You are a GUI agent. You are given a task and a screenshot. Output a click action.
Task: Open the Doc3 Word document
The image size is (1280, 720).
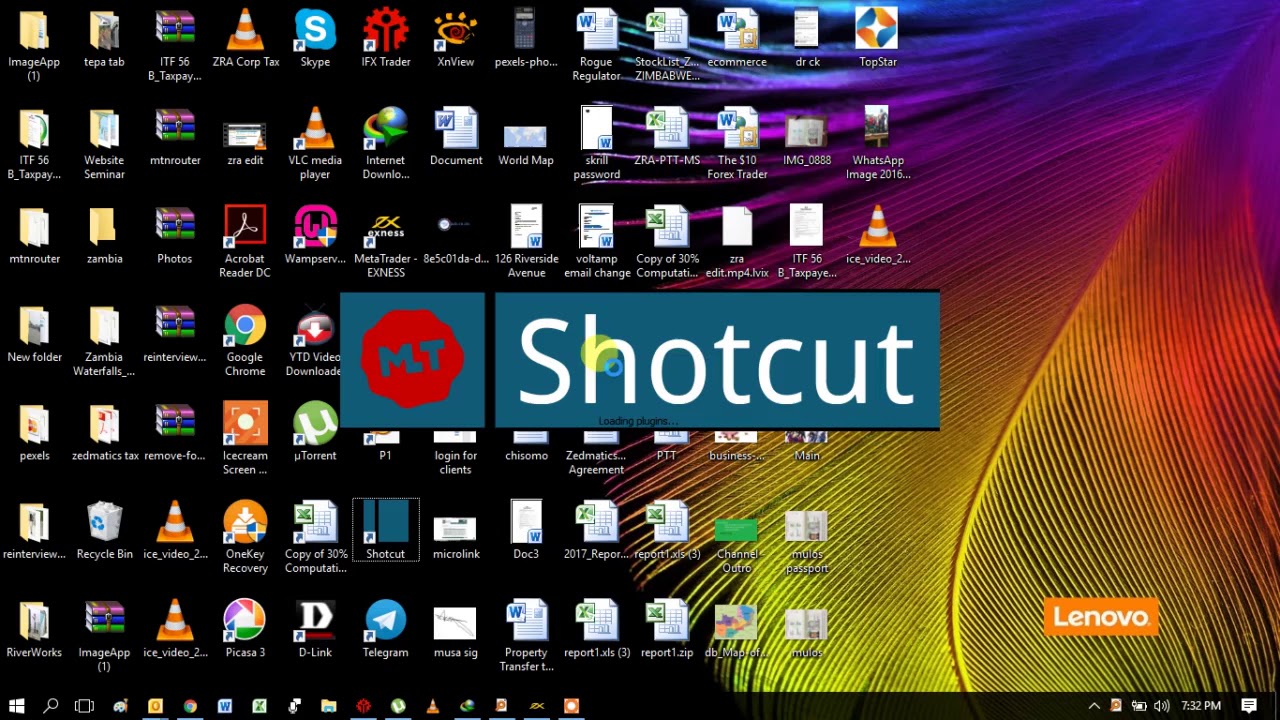[526, 530]
